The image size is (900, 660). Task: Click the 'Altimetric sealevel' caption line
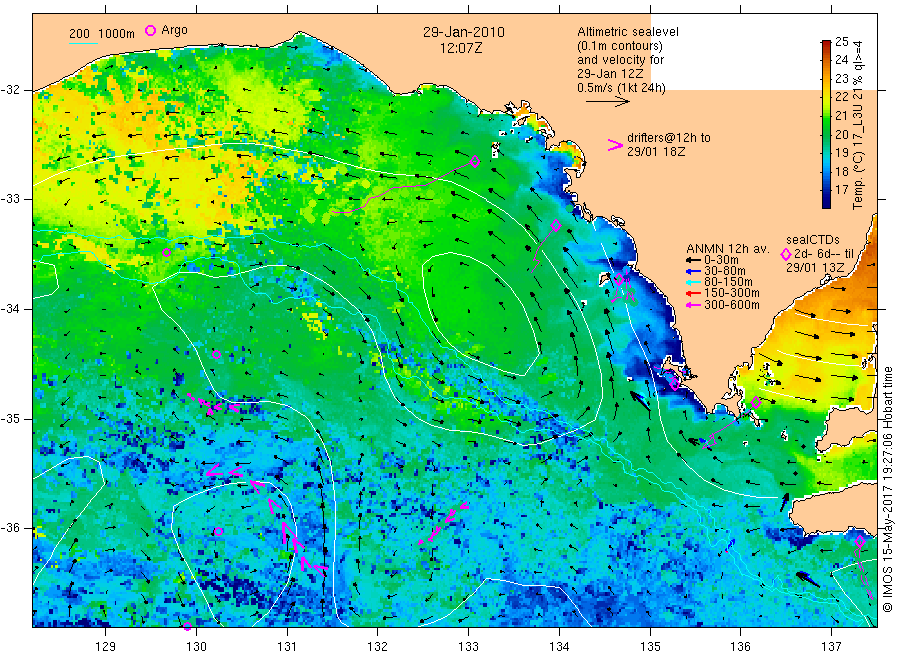point(628,32)
